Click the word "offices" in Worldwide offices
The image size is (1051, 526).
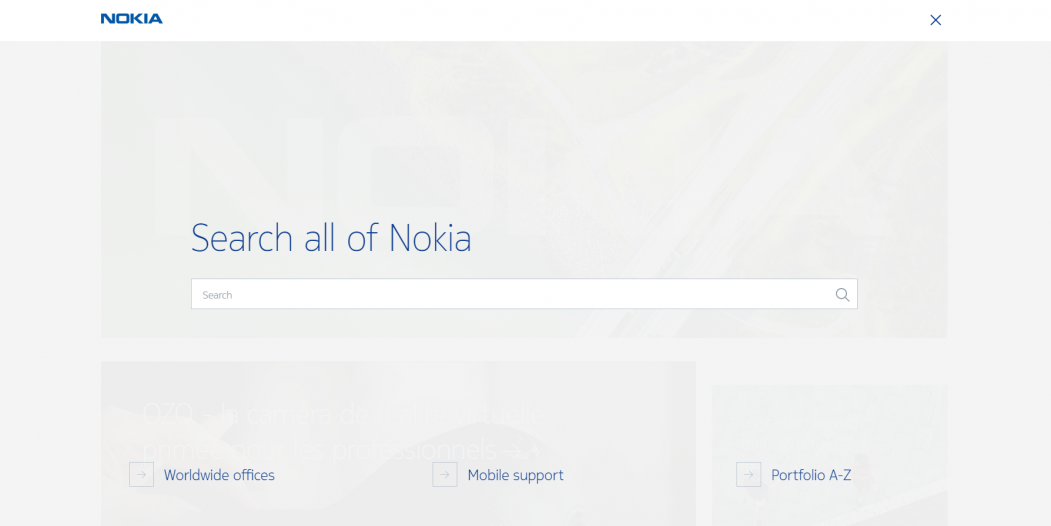point(250,475)
